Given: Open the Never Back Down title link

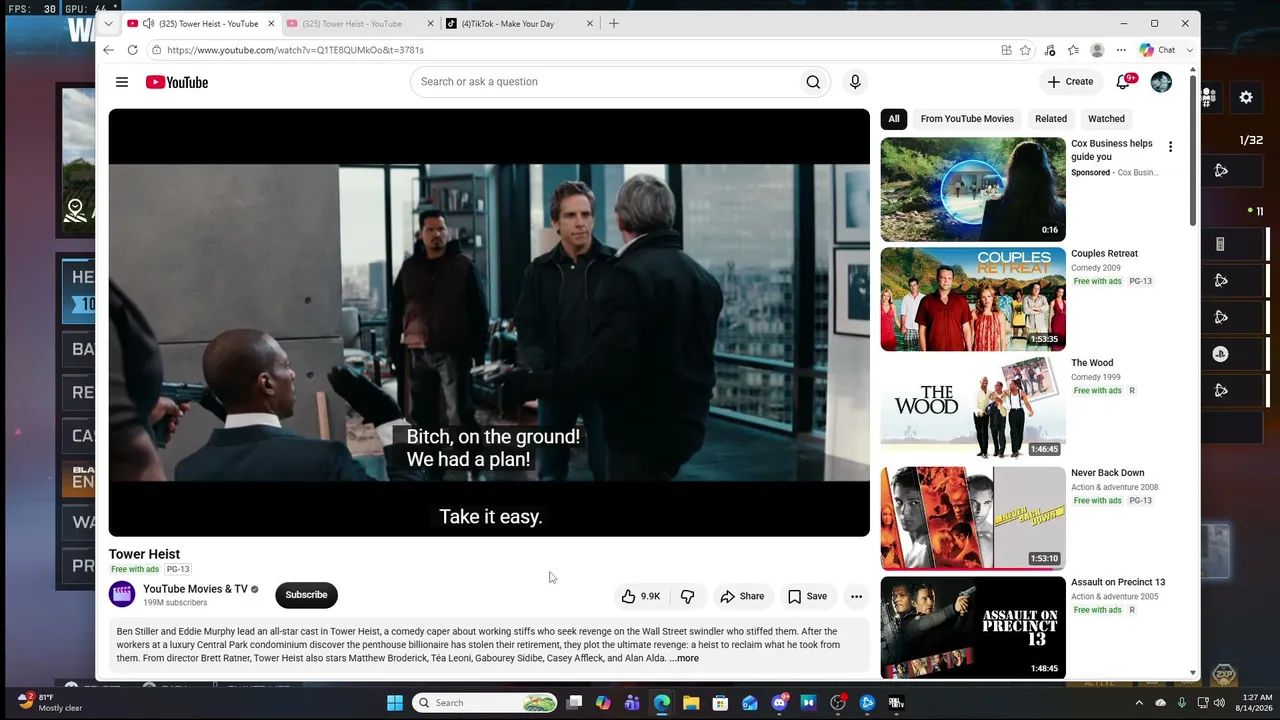Looking at the screenshot, I should [1108, 473].
